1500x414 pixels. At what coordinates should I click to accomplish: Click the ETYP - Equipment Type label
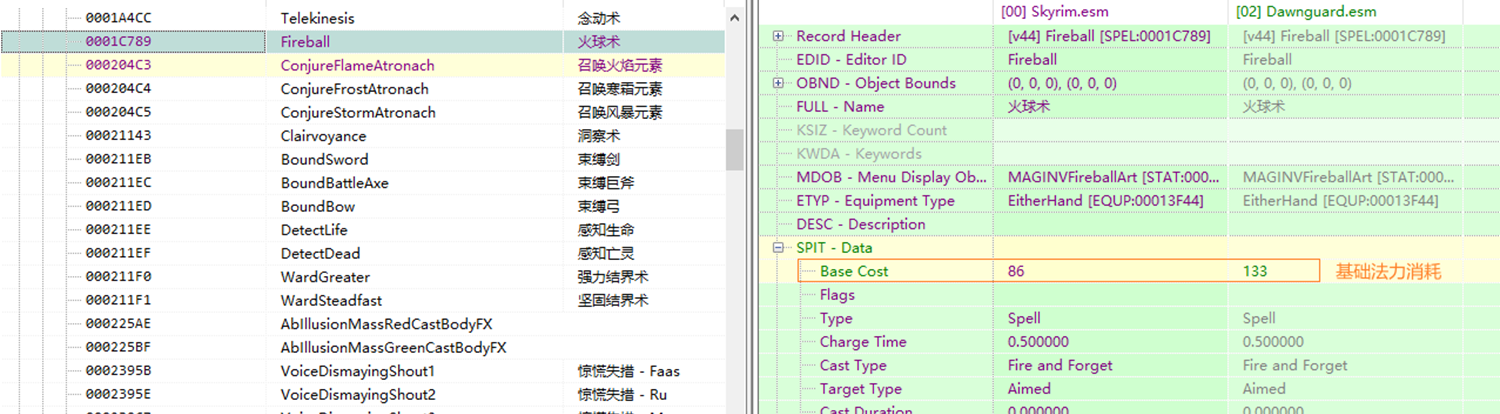(875, 200)
